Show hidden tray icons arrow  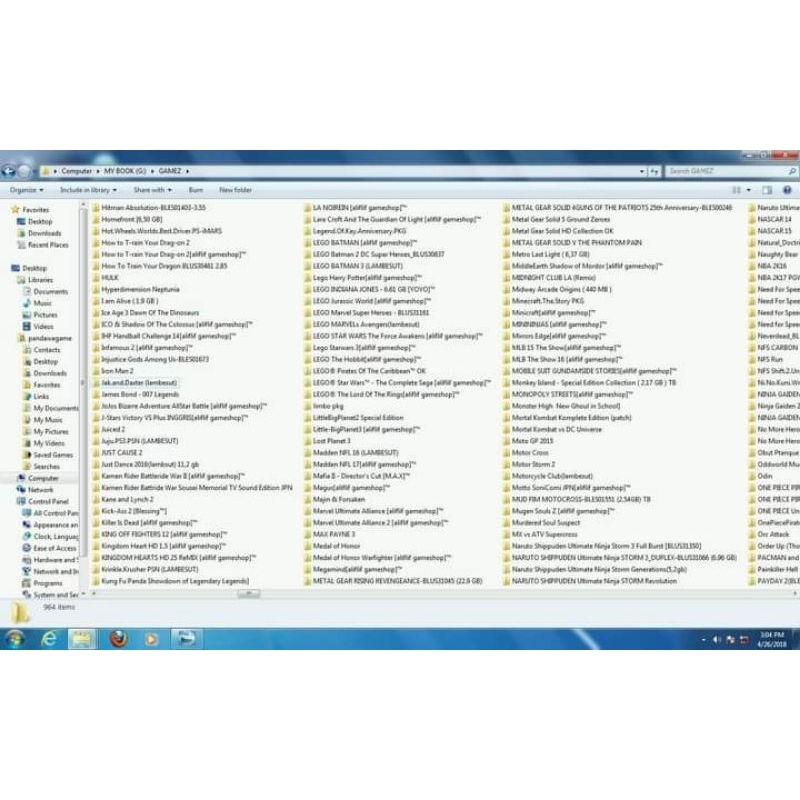point(704,639)
